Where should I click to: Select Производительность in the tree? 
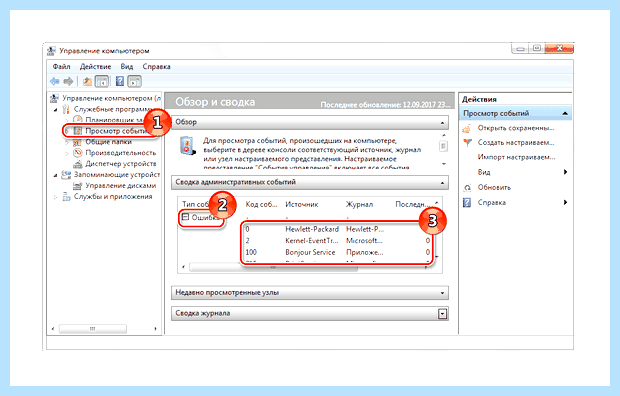click(121, 153)
